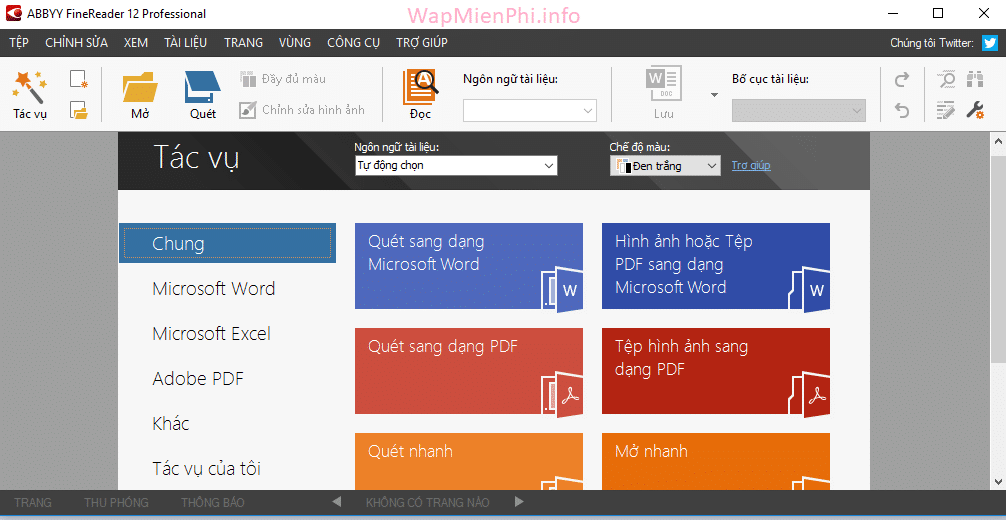Open options with the wrench icon

tap(975, 110)
